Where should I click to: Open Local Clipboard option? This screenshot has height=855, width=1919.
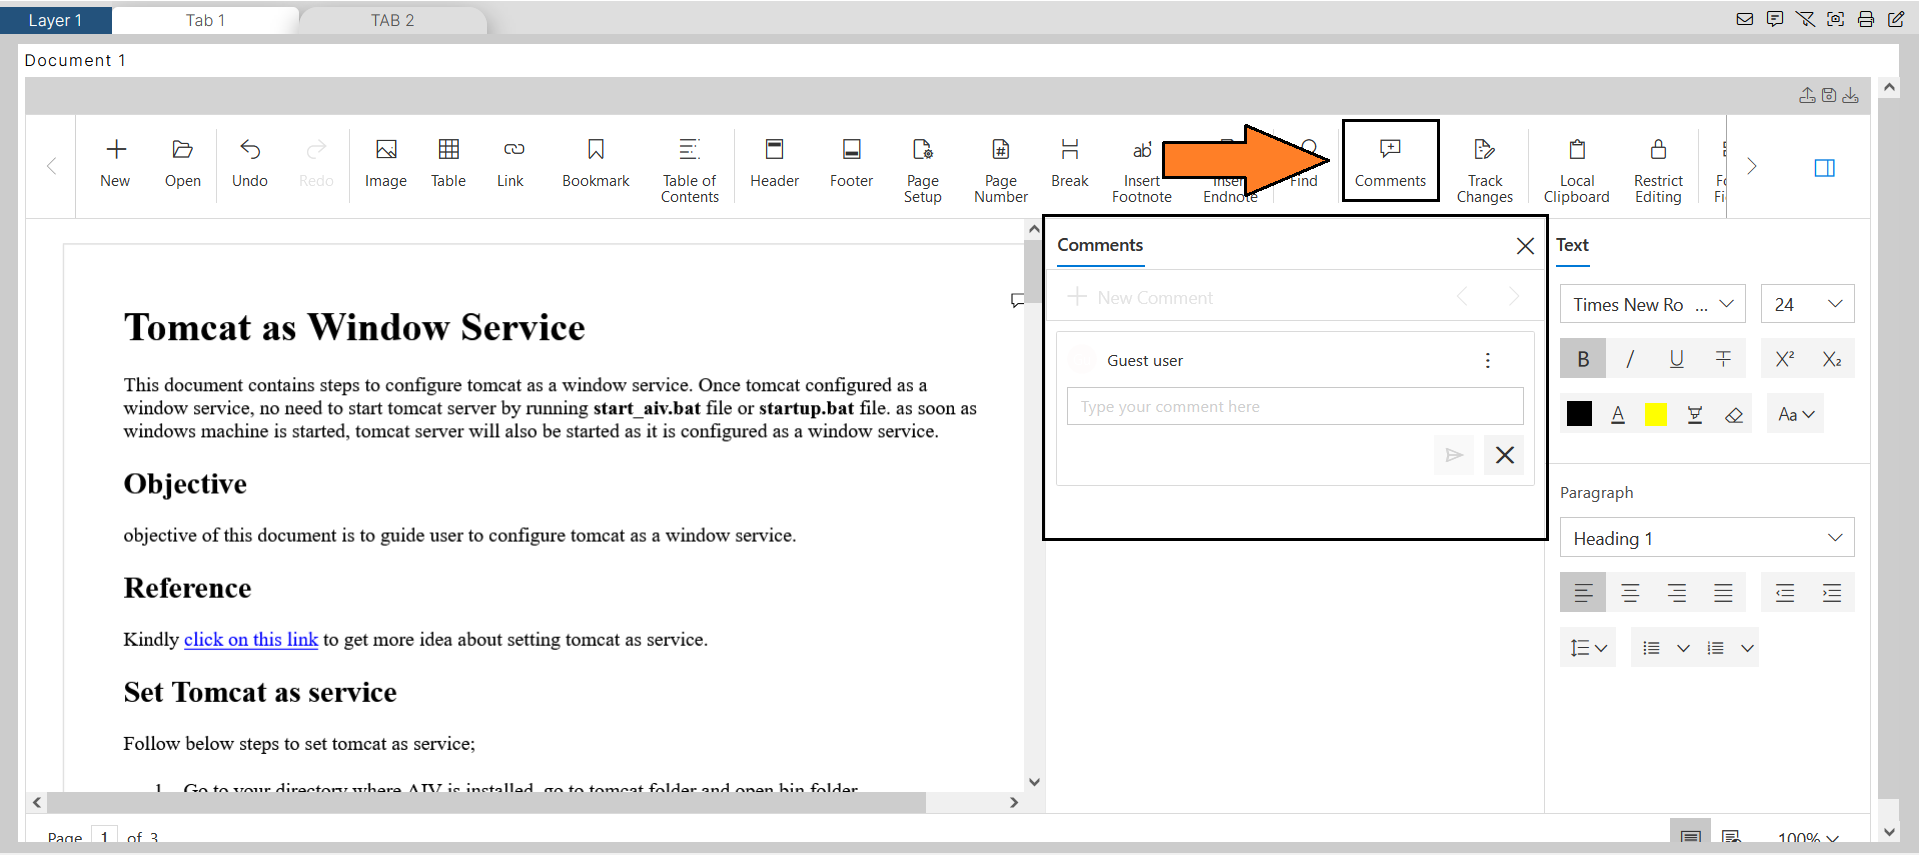click(1577, 170)
